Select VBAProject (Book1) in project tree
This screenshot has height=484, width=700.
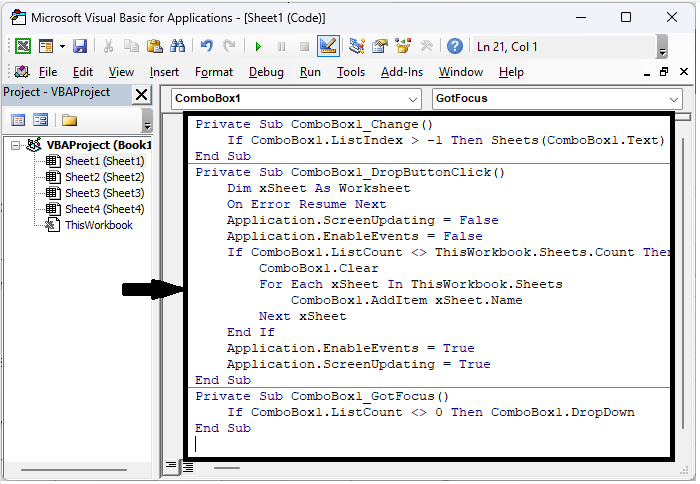click(99, 145)
